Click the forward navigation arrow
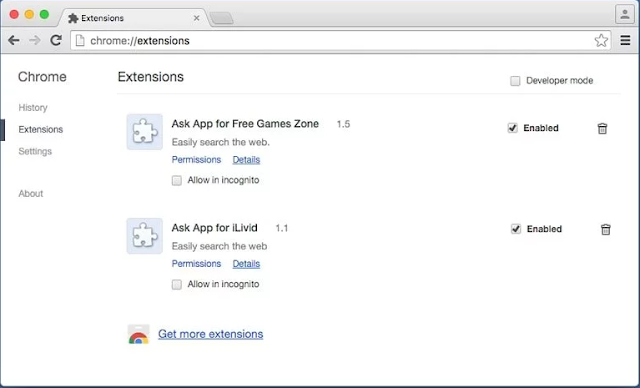The height and width of the screenshot is (388, 640). coord(35,40)
